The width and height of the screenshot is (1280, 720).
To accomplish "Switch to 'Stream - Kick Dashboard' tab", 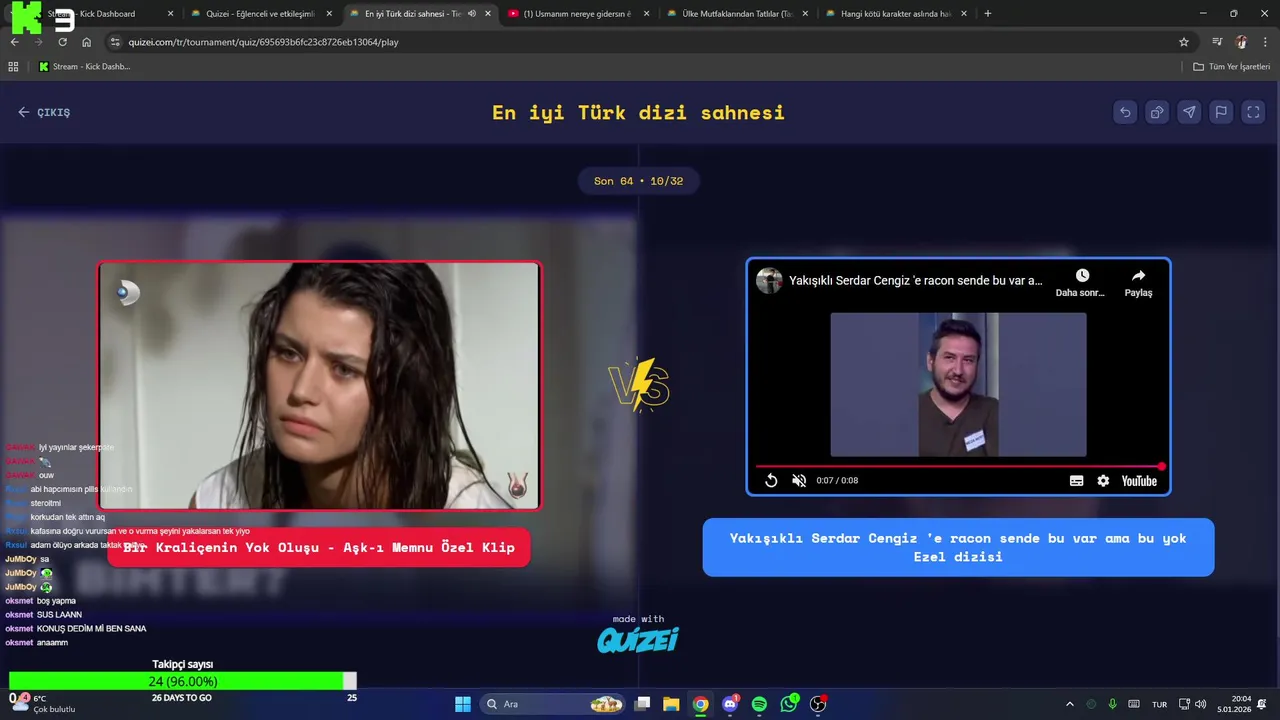I will (98, 14).
